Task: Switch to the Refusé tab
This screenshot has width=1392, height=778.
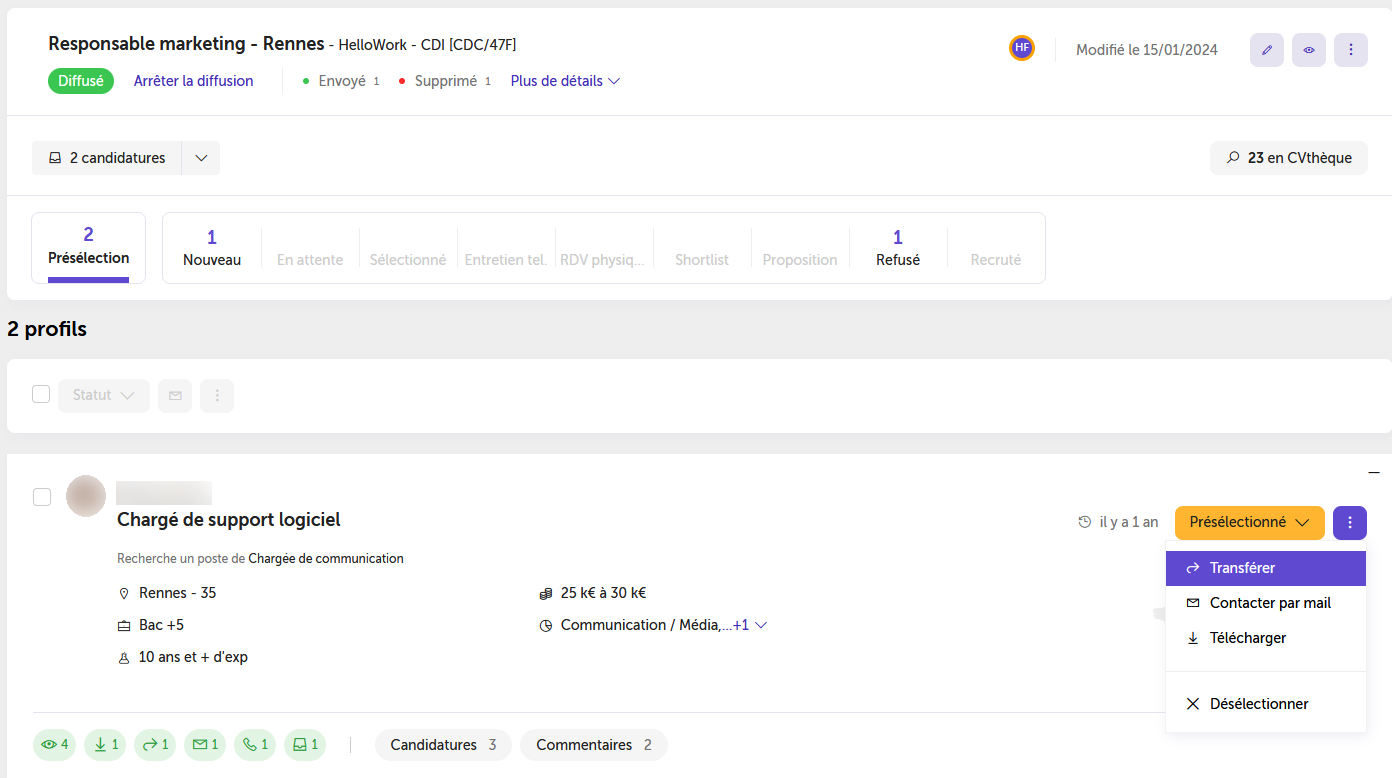Action: [898, 248]
